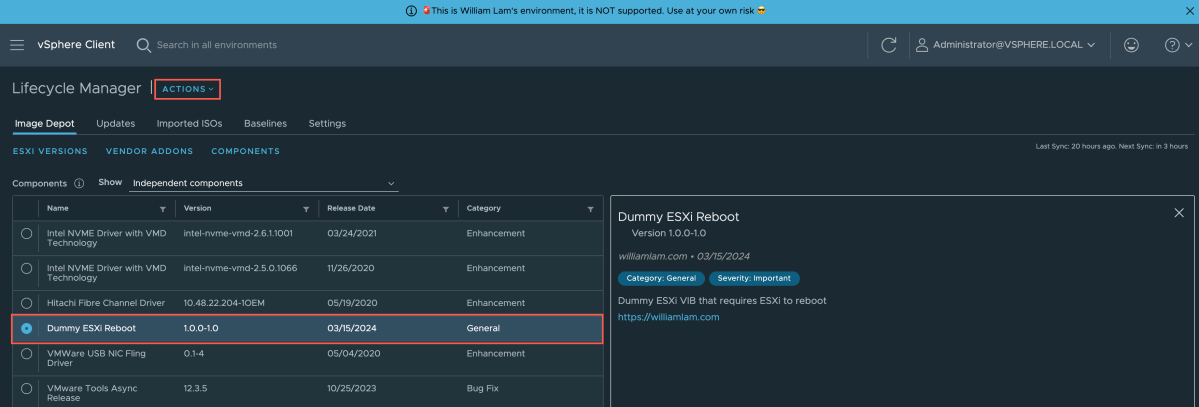The width and height of the screenshot is (1199, 407).
Task: Select Dummy ESXi Reboot radio button
Action: (x=27, y=328)
